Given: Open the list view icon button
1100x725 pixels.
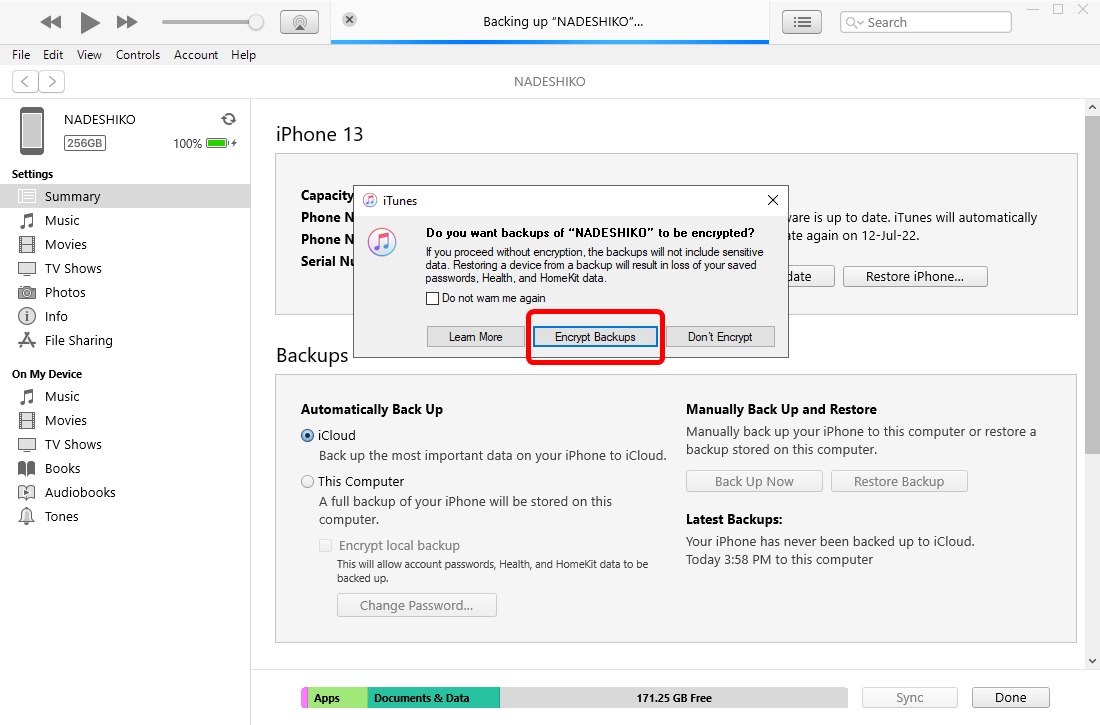Looking at the screenshot, I should (x=801, y=22).
